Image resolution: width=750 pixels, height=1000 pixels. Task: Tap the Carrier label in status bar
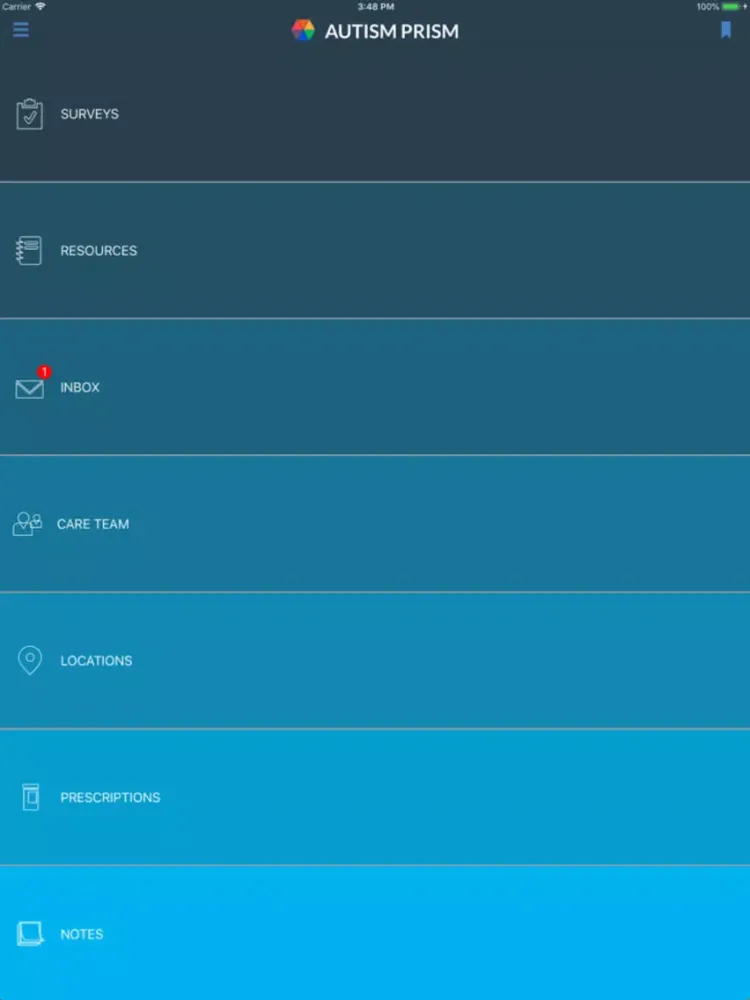pos(16,6)
